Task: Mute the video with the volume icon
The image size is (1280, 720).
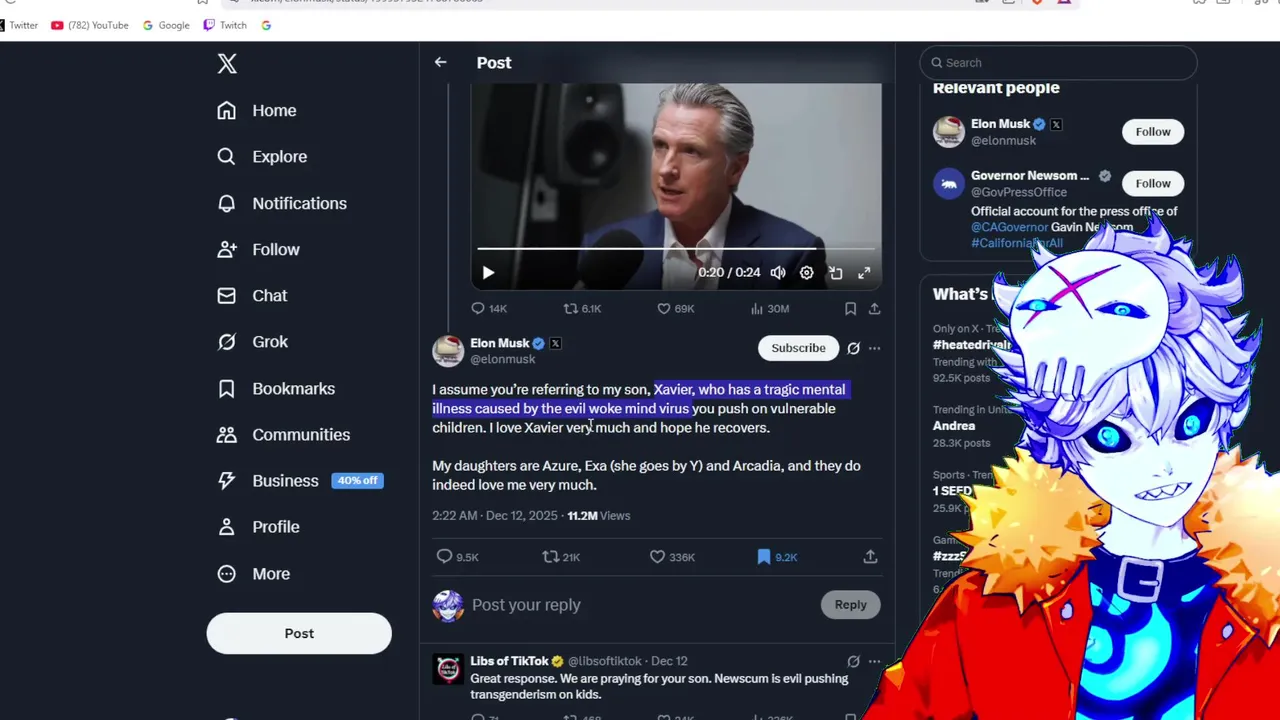Action: (x=778, y=272)
